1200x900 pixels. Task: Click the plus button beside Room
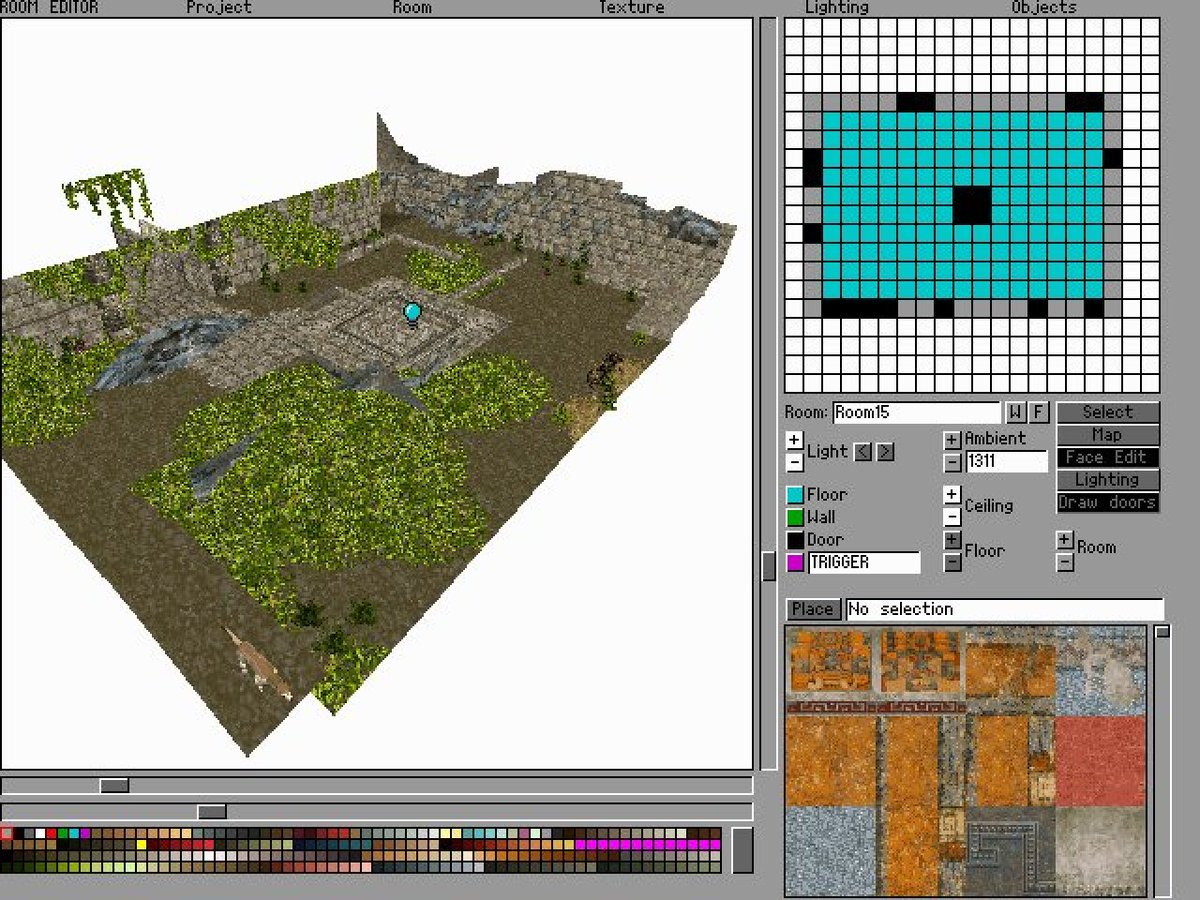click(x=1065, y=540)
